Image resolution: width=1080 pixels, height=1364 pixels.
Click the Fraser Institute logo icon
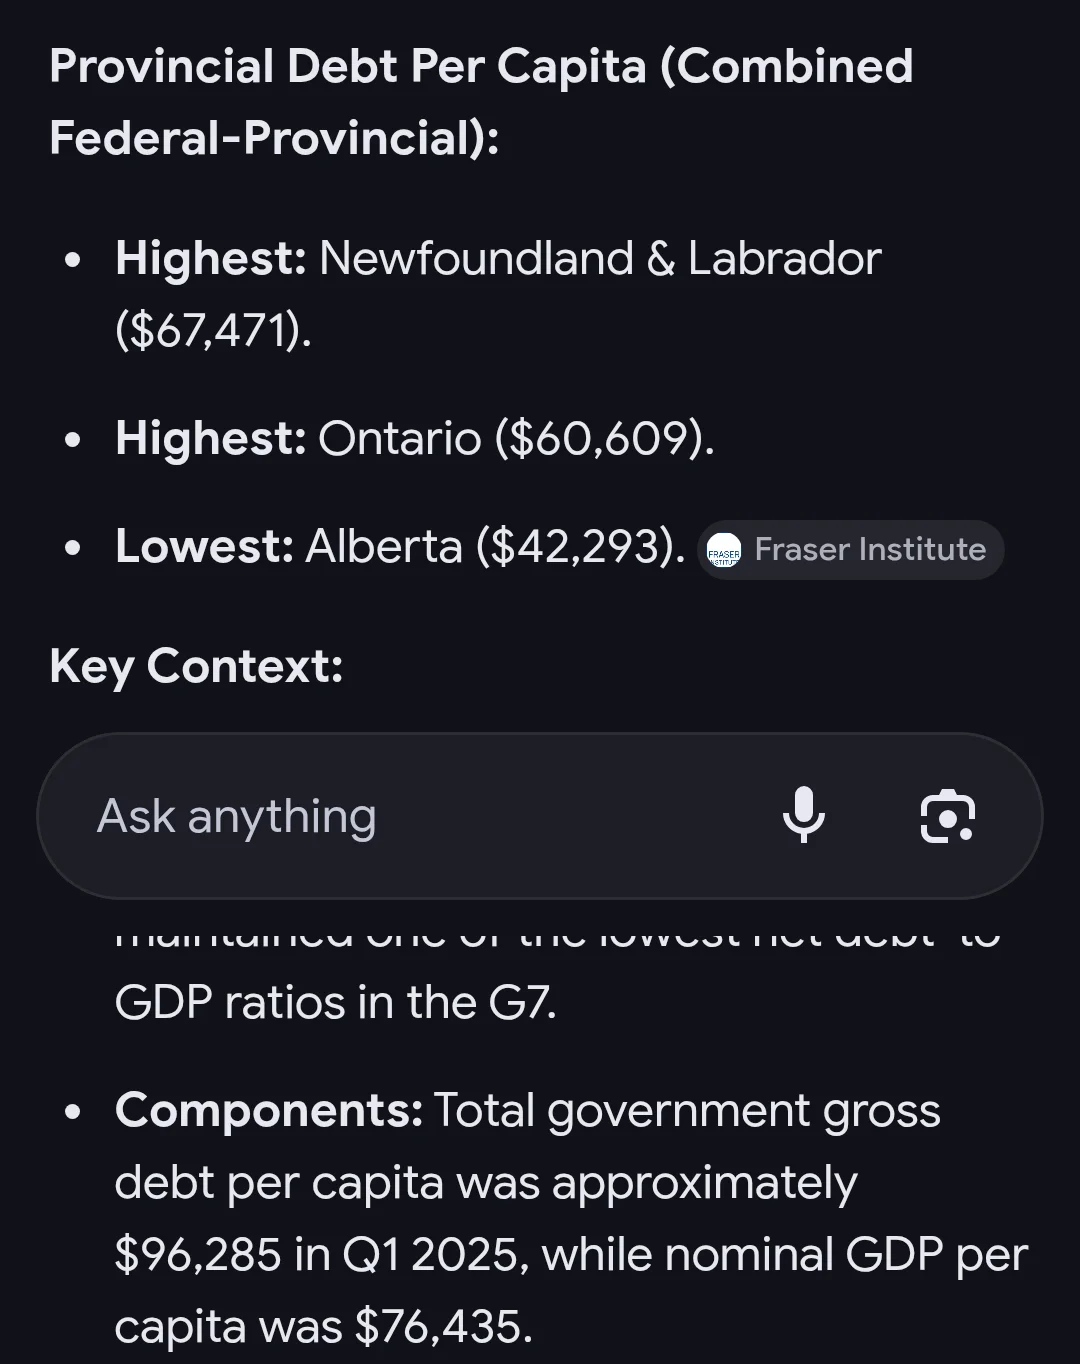(x=724, y=550)
